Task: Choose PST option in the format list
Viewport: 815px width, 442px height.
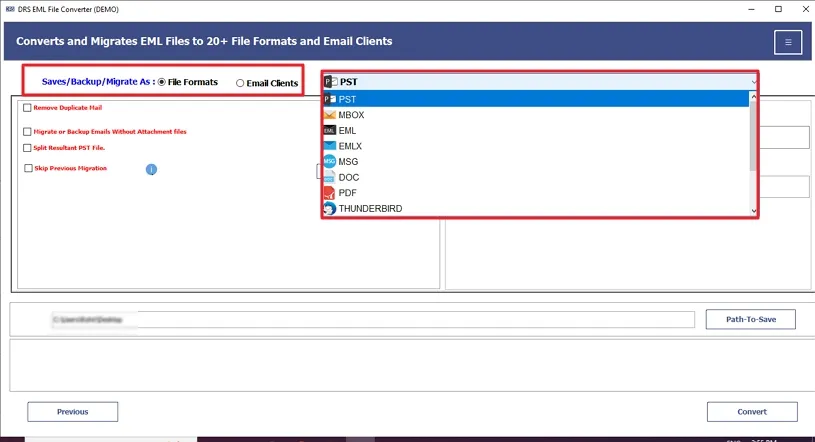Action: click(x=536, y=99)
